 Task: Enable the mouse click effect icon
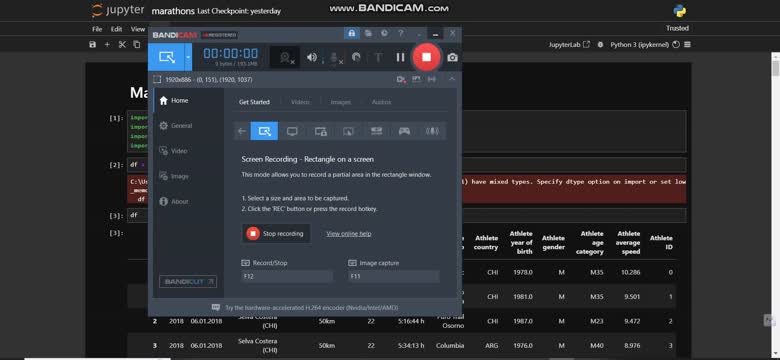coord(356,57)
